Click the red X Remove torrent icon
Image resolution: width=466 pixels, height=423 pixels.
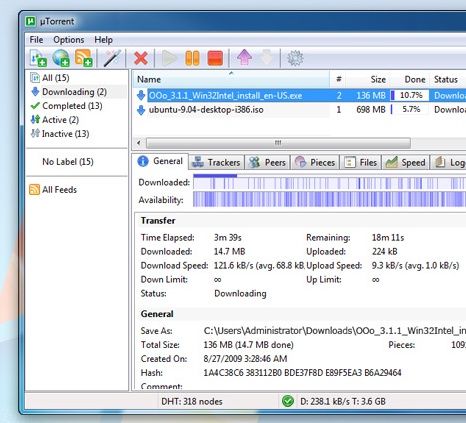click(x=141, y=58)
